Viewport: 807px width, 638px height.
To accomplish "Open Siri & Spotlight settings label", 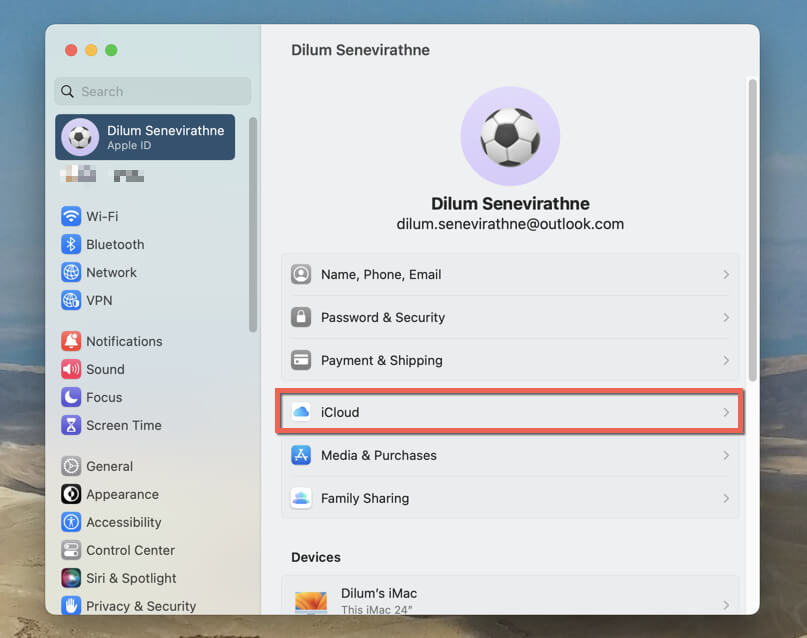I will [x=131, y=578].
